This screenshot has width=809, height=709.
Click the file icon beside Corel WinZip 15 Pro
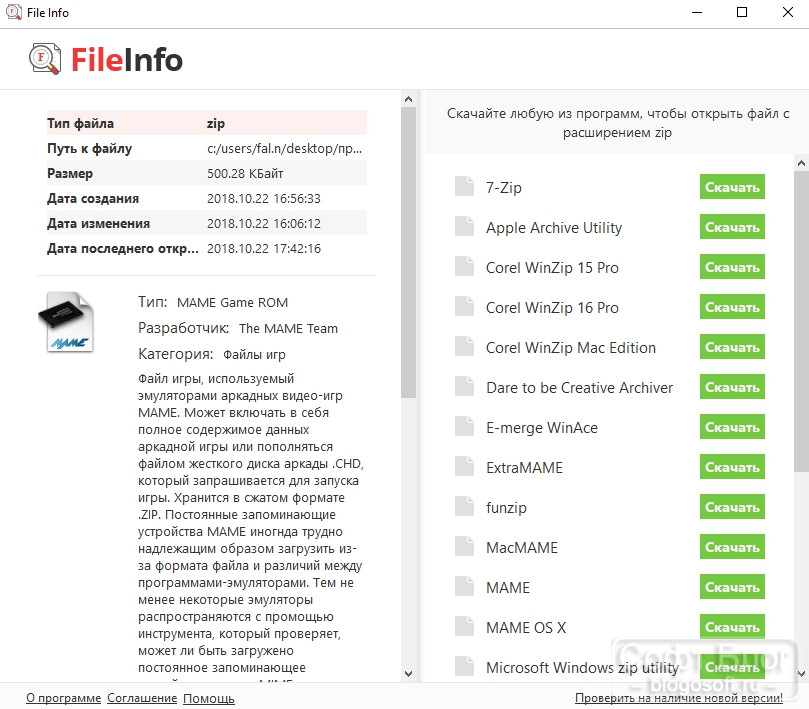[464, 266]
